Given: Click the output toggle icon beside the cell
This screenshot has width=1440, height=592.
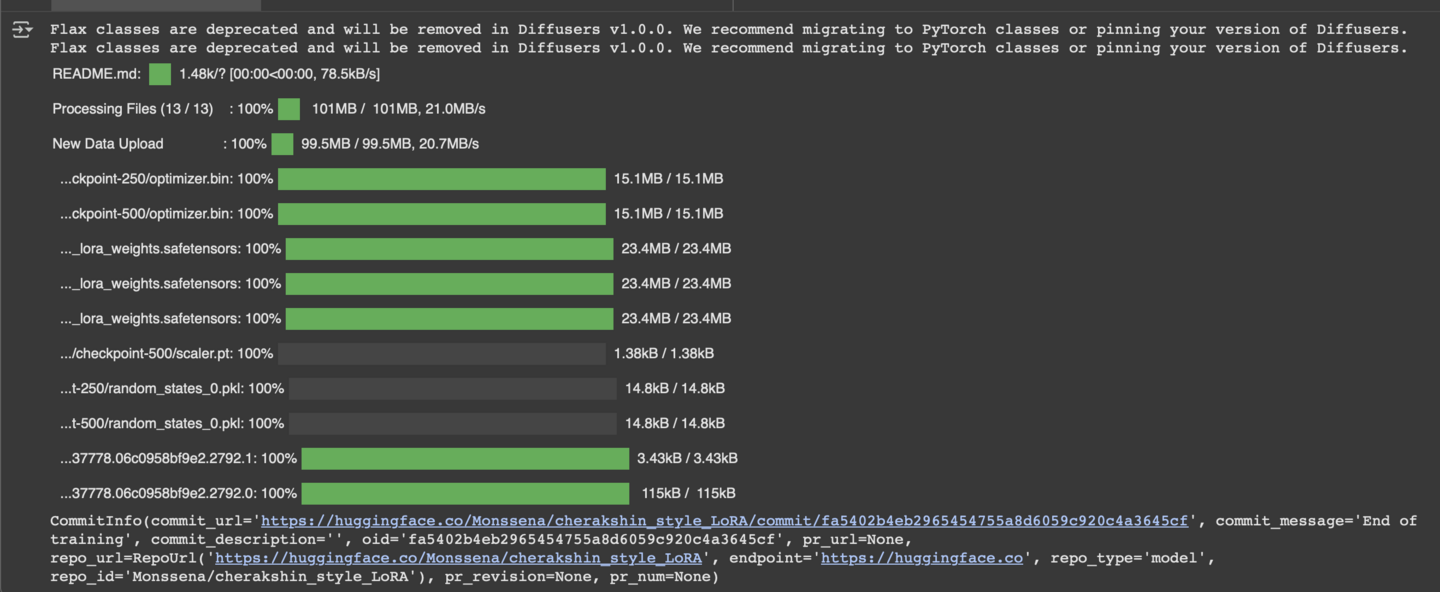Looking at the screenshot, I should coord(22,30).
